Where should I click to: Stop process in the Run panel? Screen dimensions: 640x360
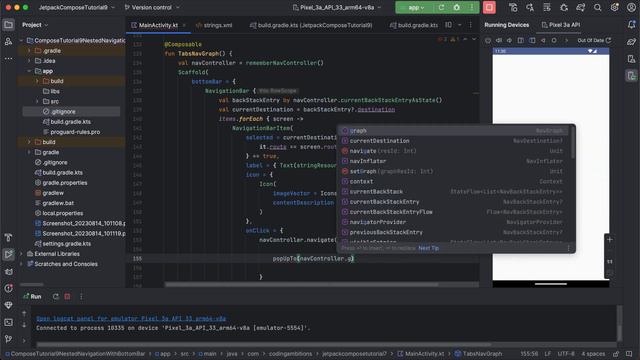[x=68, y=297]
